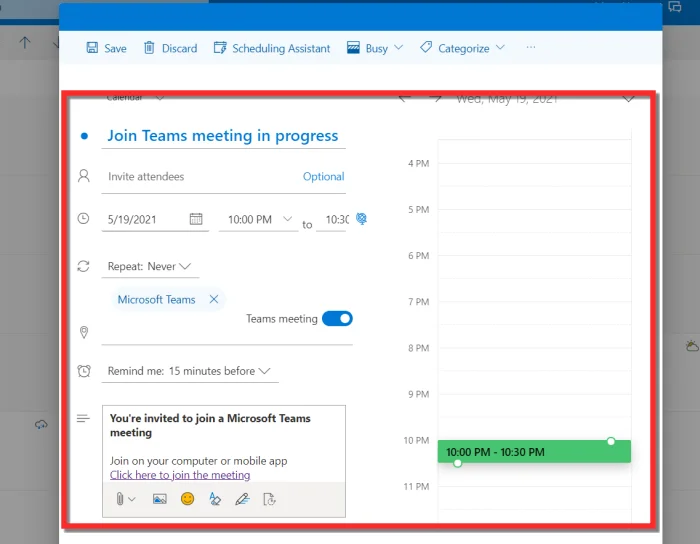The image size is (700, 544).
Task: Open the Remind me 15 minutes dropdown
Action: 190,371
